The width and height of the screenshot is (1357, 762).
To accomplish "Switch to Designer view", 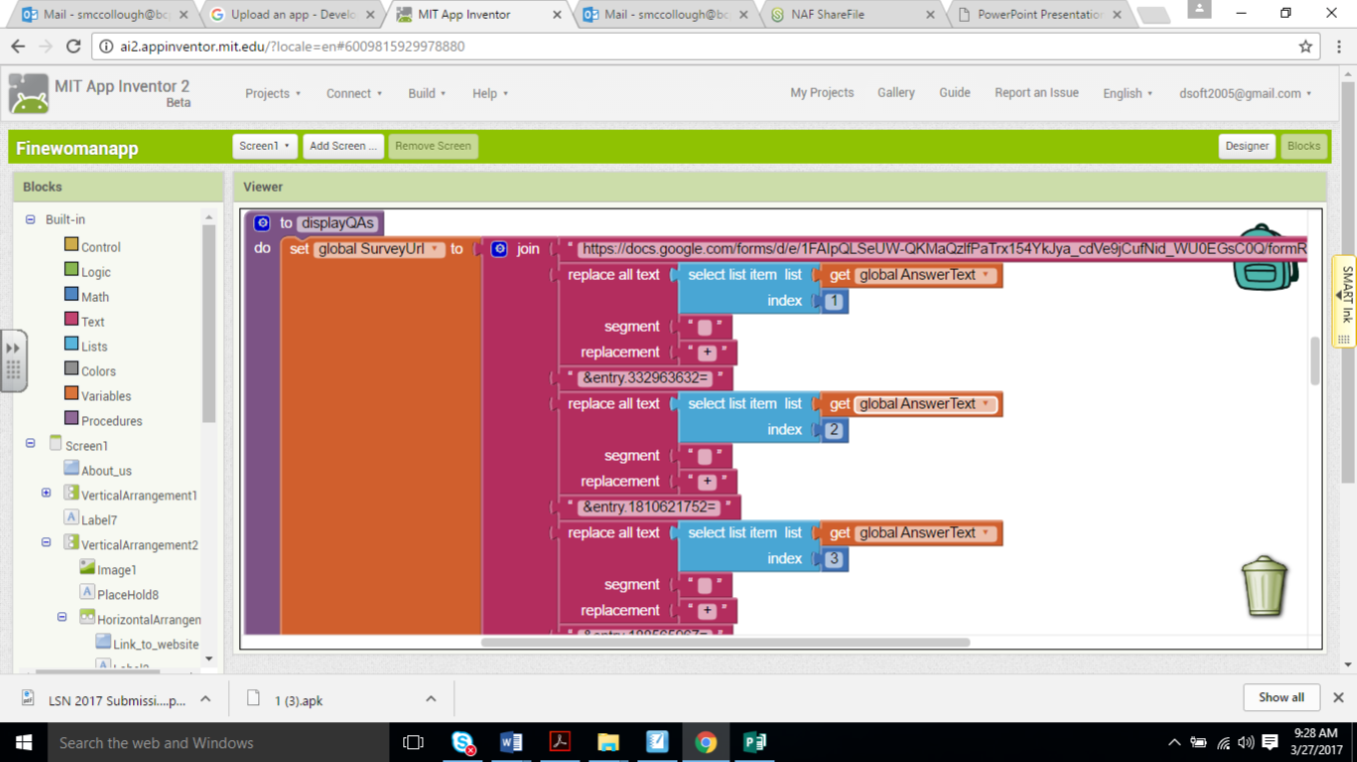I will 1247,146.
